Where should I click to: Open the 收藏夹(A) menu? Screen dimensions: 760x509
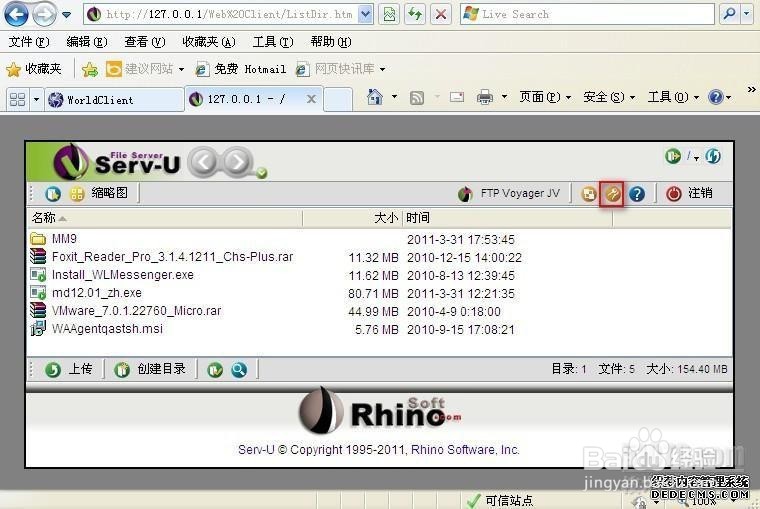[208, 42]
